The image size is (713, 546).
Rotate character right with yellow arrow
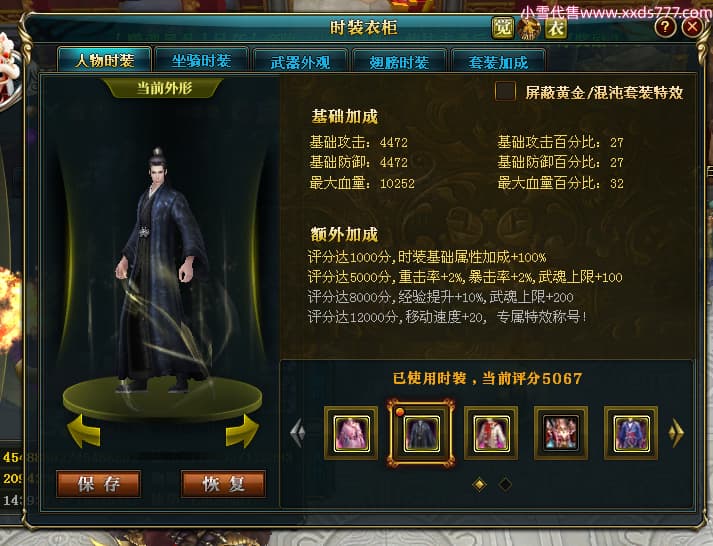click(242, 431)
